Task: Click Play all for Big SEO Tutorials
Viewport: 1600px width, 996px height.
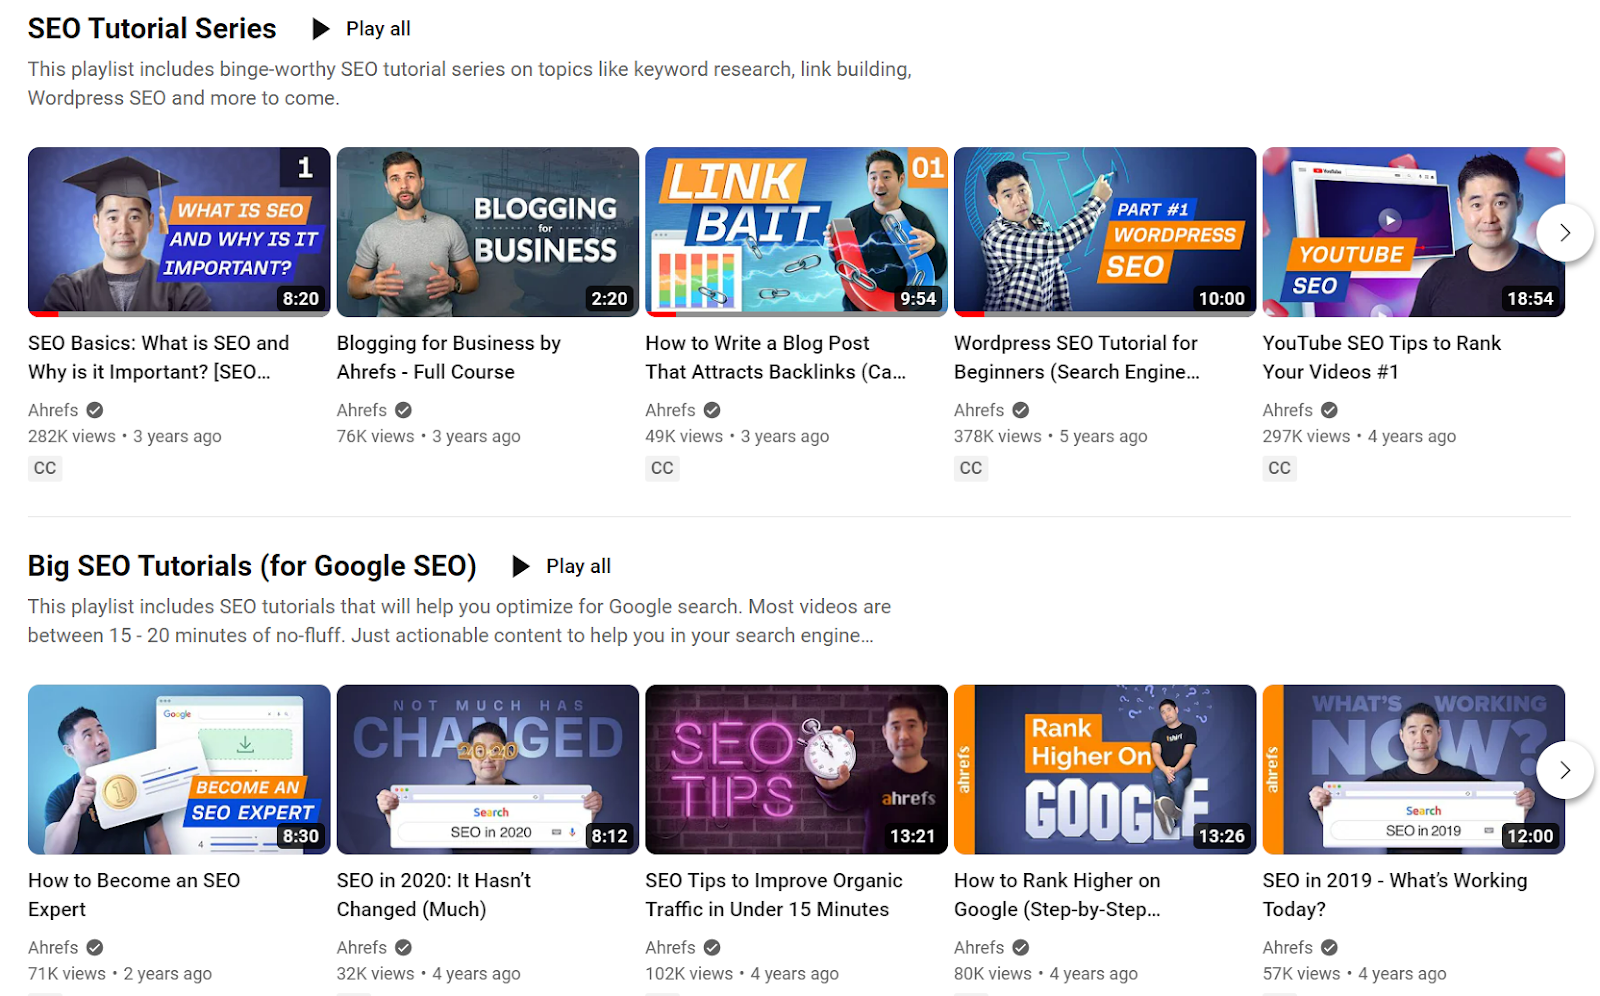Action: (x=561, y=566)
